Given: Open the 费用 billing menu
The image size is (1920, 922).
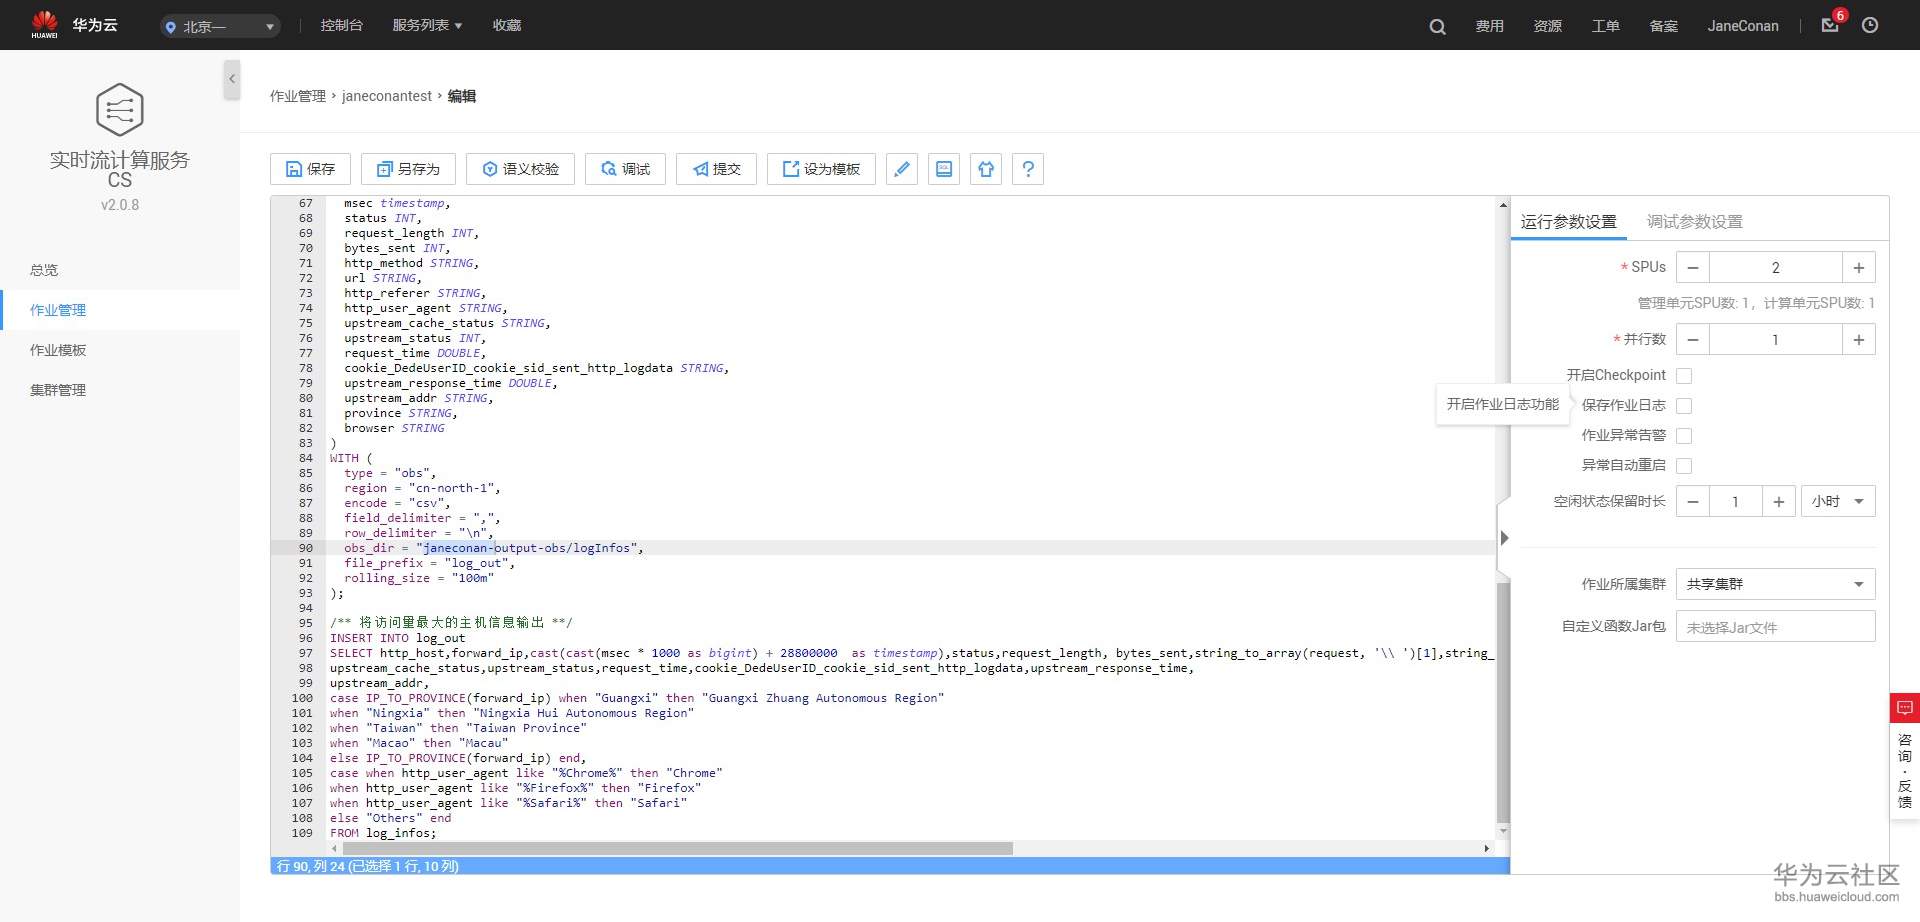Looking at the screenshot, I should pyautogui.click(x=1490, y=26).
